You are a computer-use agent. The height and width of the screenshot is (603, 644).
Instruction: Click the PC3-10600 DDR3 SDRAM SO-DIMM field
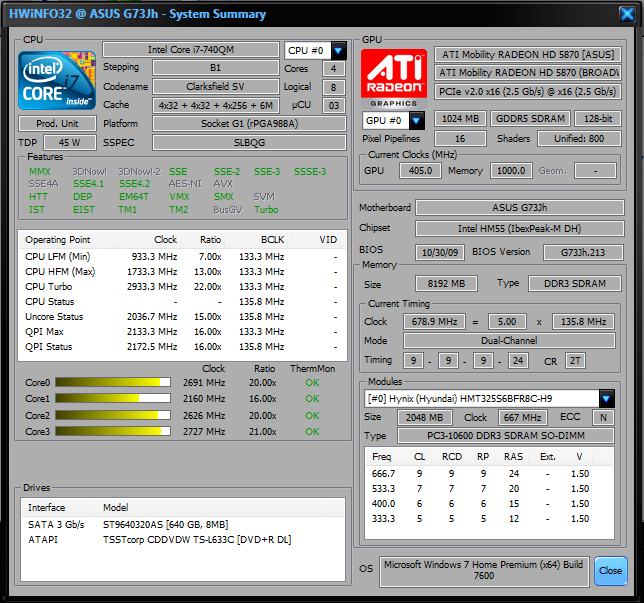tap(506, 435)
